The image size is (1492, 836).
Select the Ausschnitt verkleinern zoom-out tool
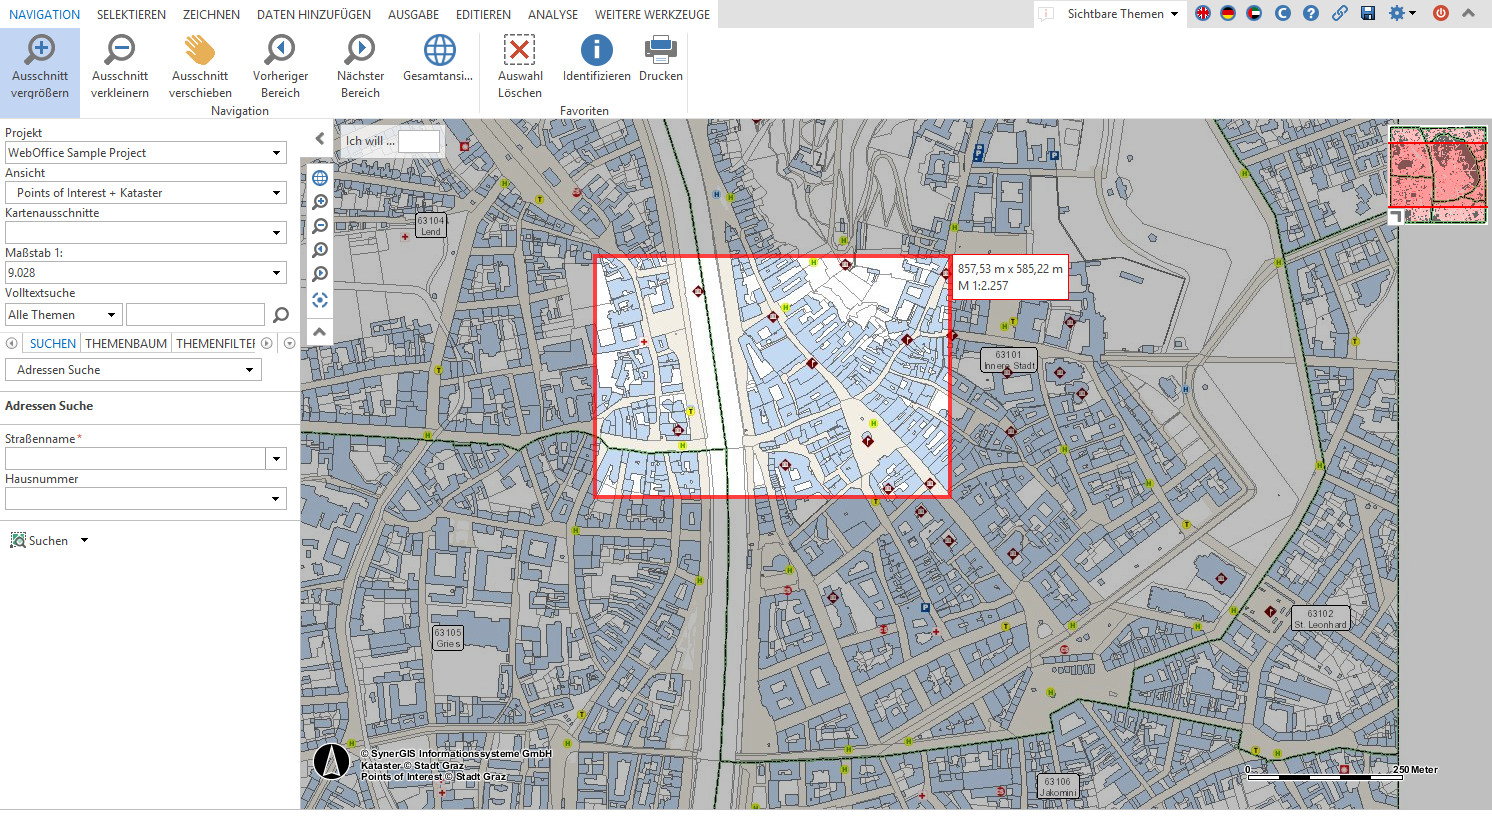click(x=120, y=67)
